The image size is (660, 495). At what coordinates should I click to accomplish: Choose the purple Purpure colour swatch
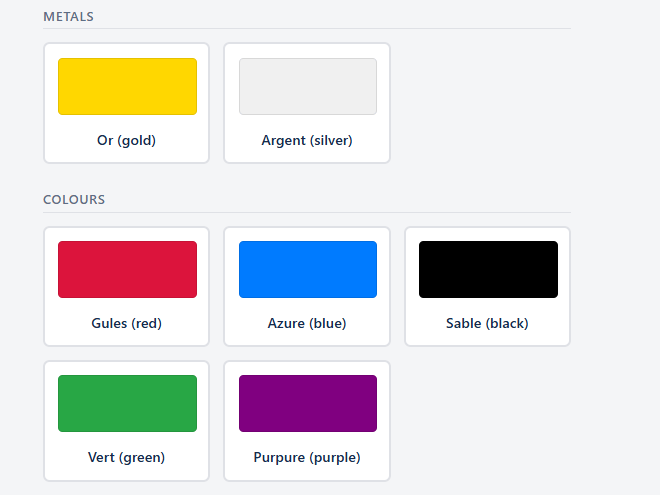pos(307,403)
